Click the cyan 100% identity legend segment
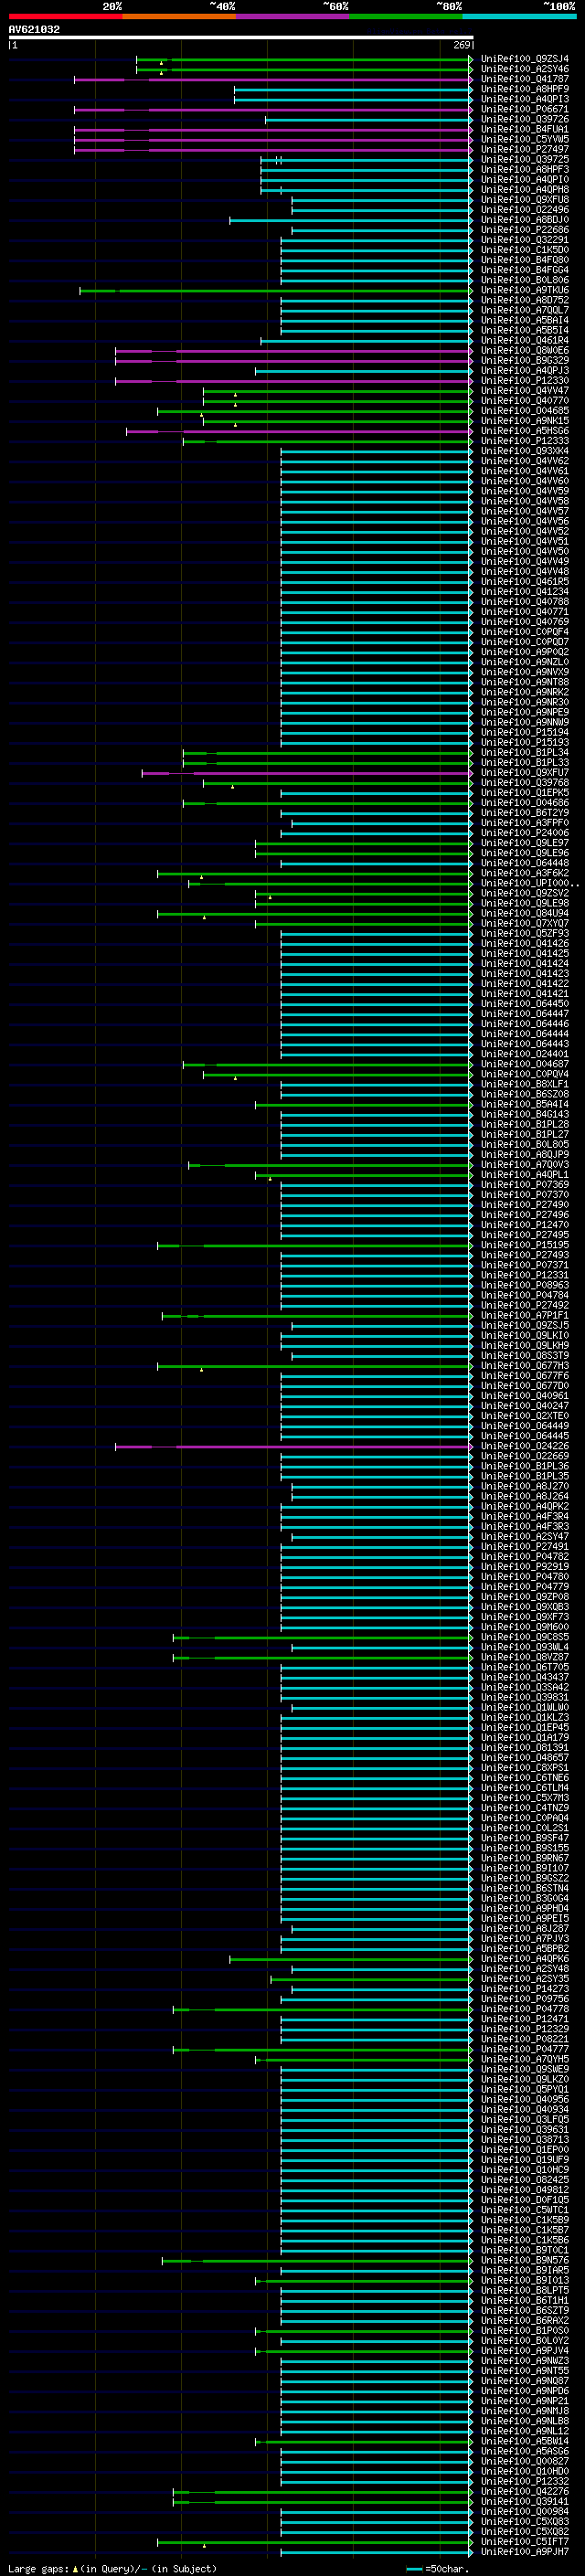Image resolution: width=585 pixels, height=2576 pixels. [520, 16]
